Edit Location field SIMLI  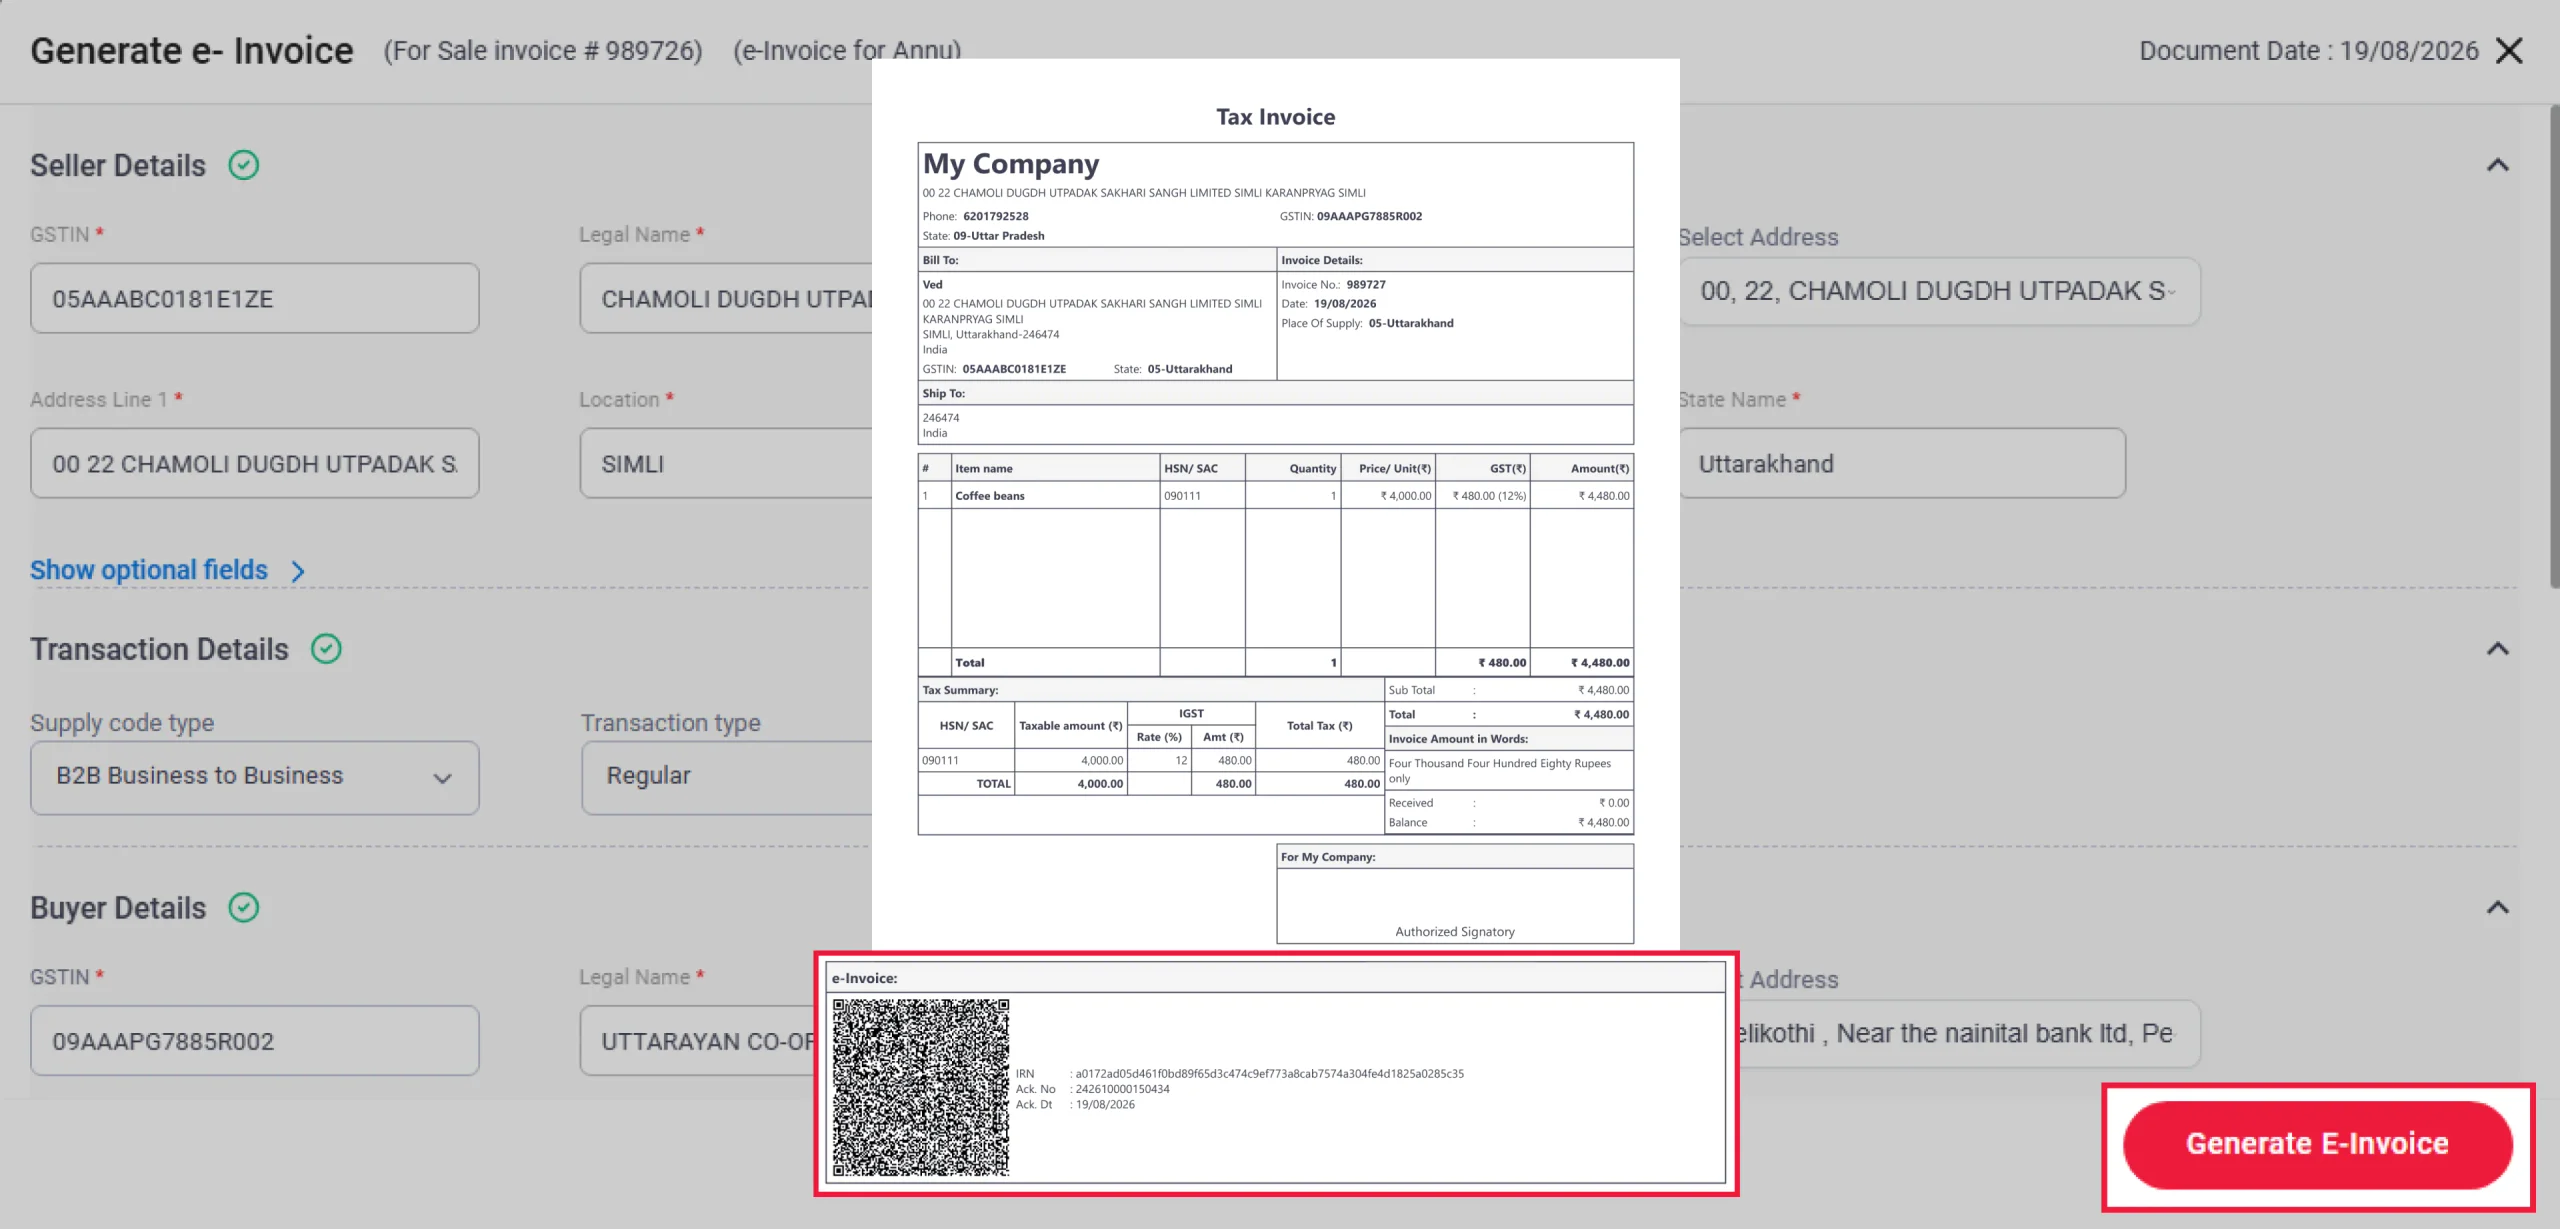(x=727, y=463)
